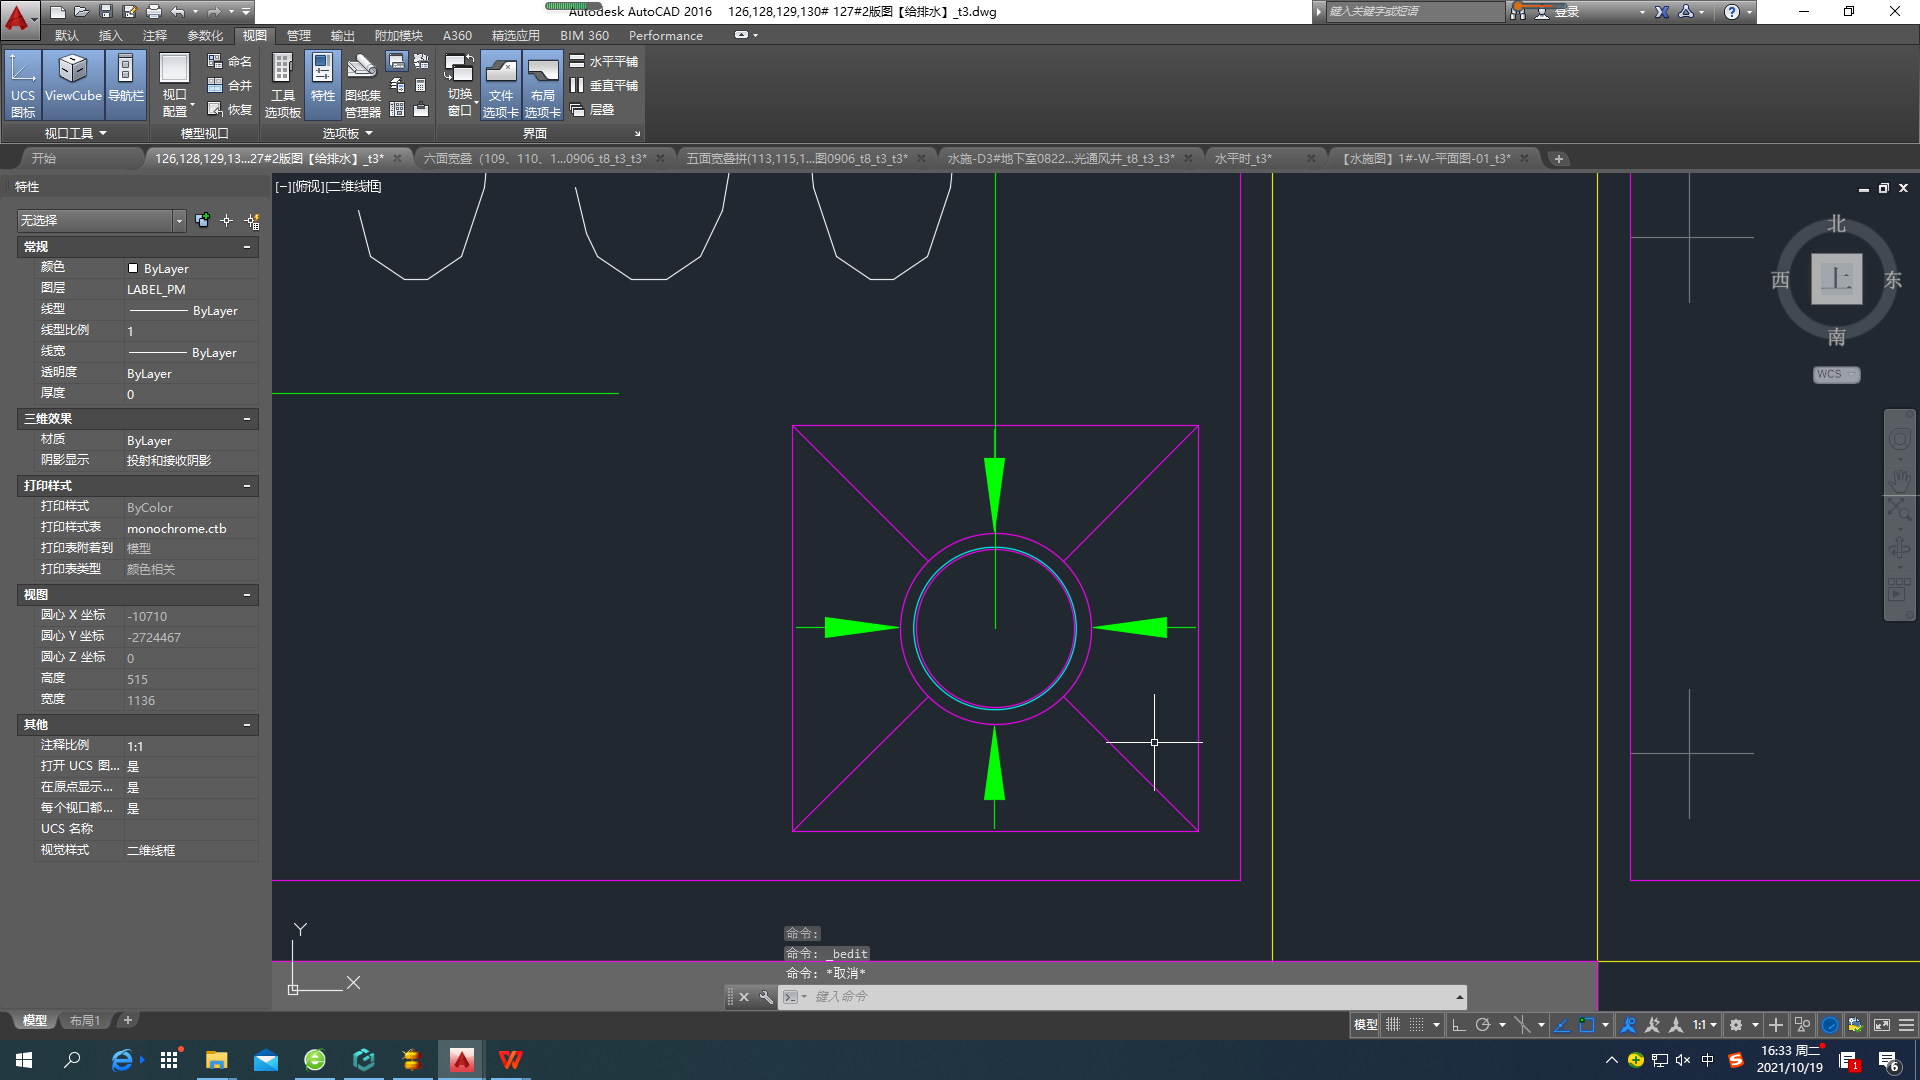Toggle the command line palette icon
This screenshot has height=1080, width=1920.
(x=397, y=62)
